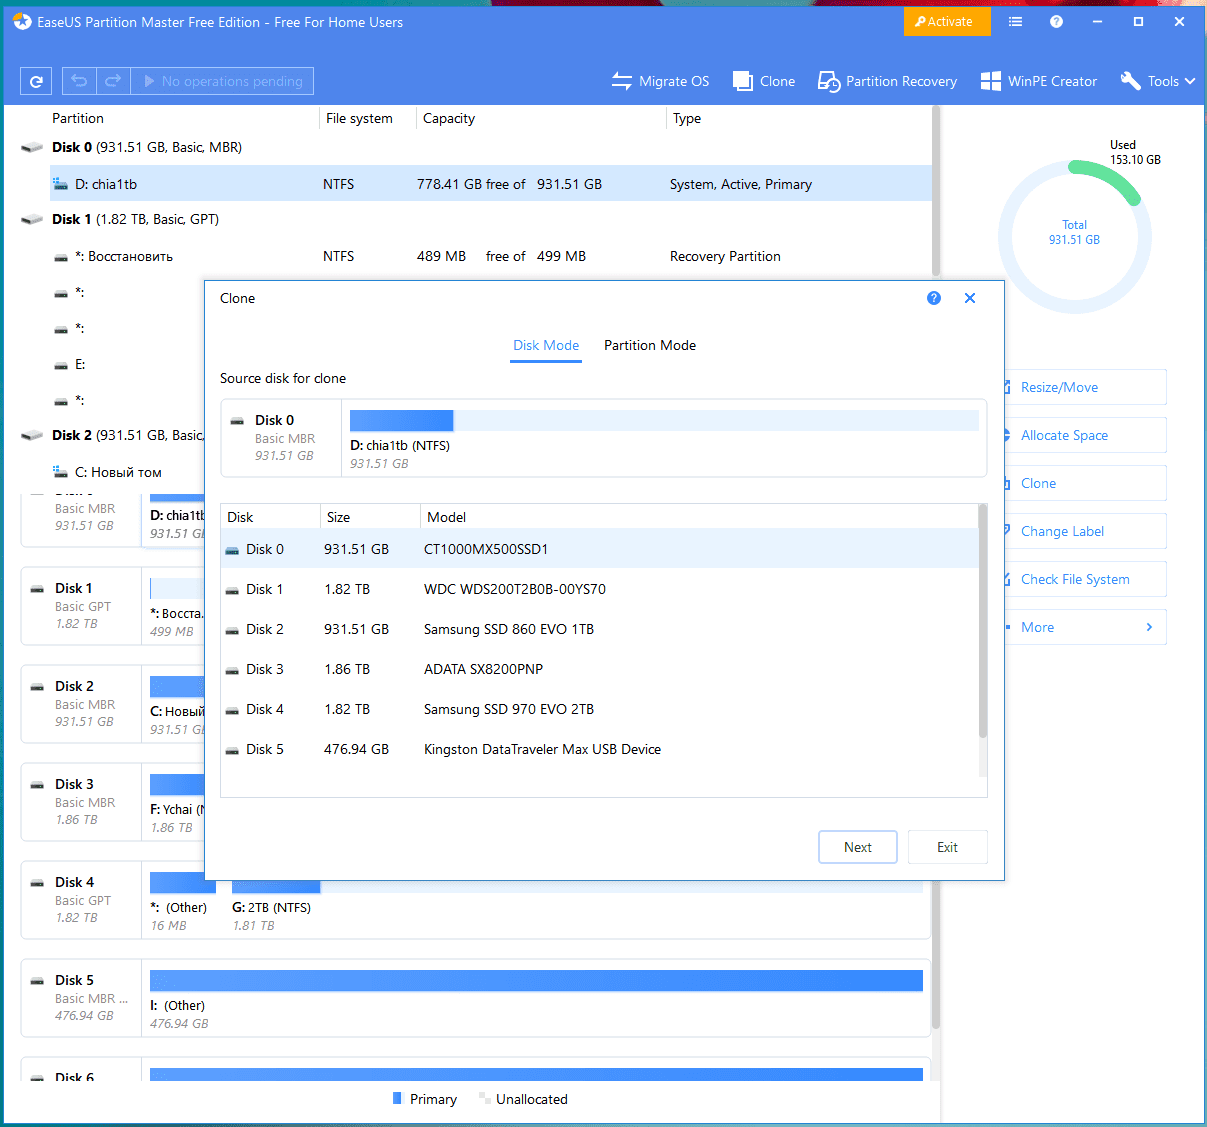
Task: Click the Next button
Action: coord(858,847)
